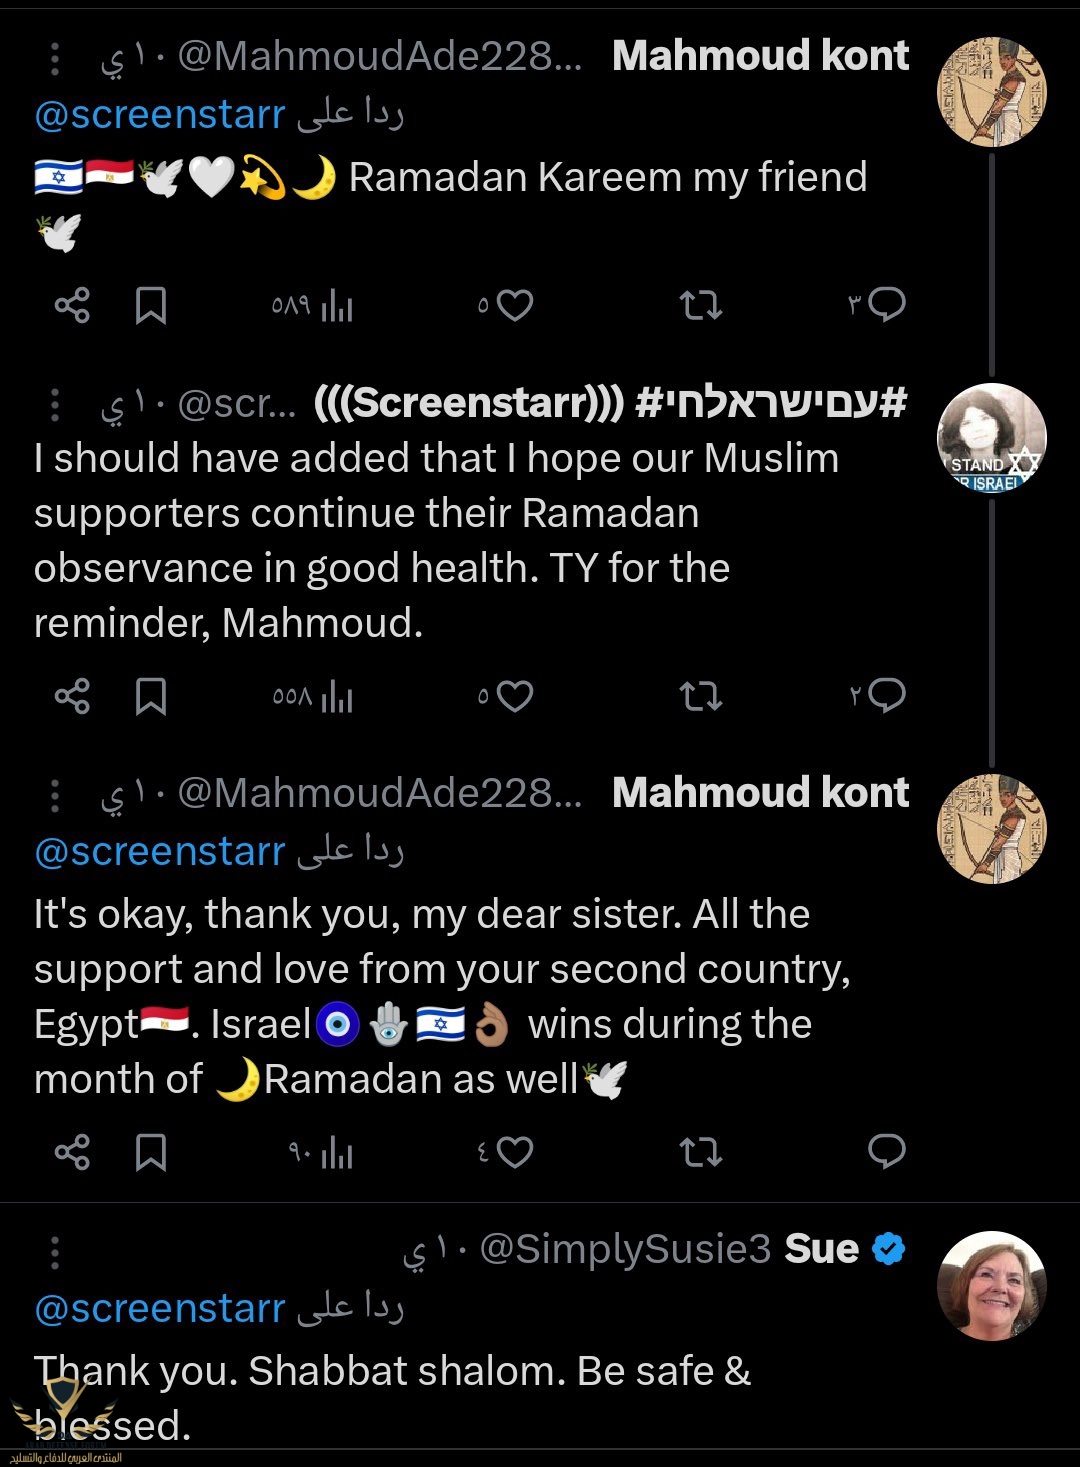
Task: Reply to the Ramadan Kareem tweet
Action: (x=886, y=304)
